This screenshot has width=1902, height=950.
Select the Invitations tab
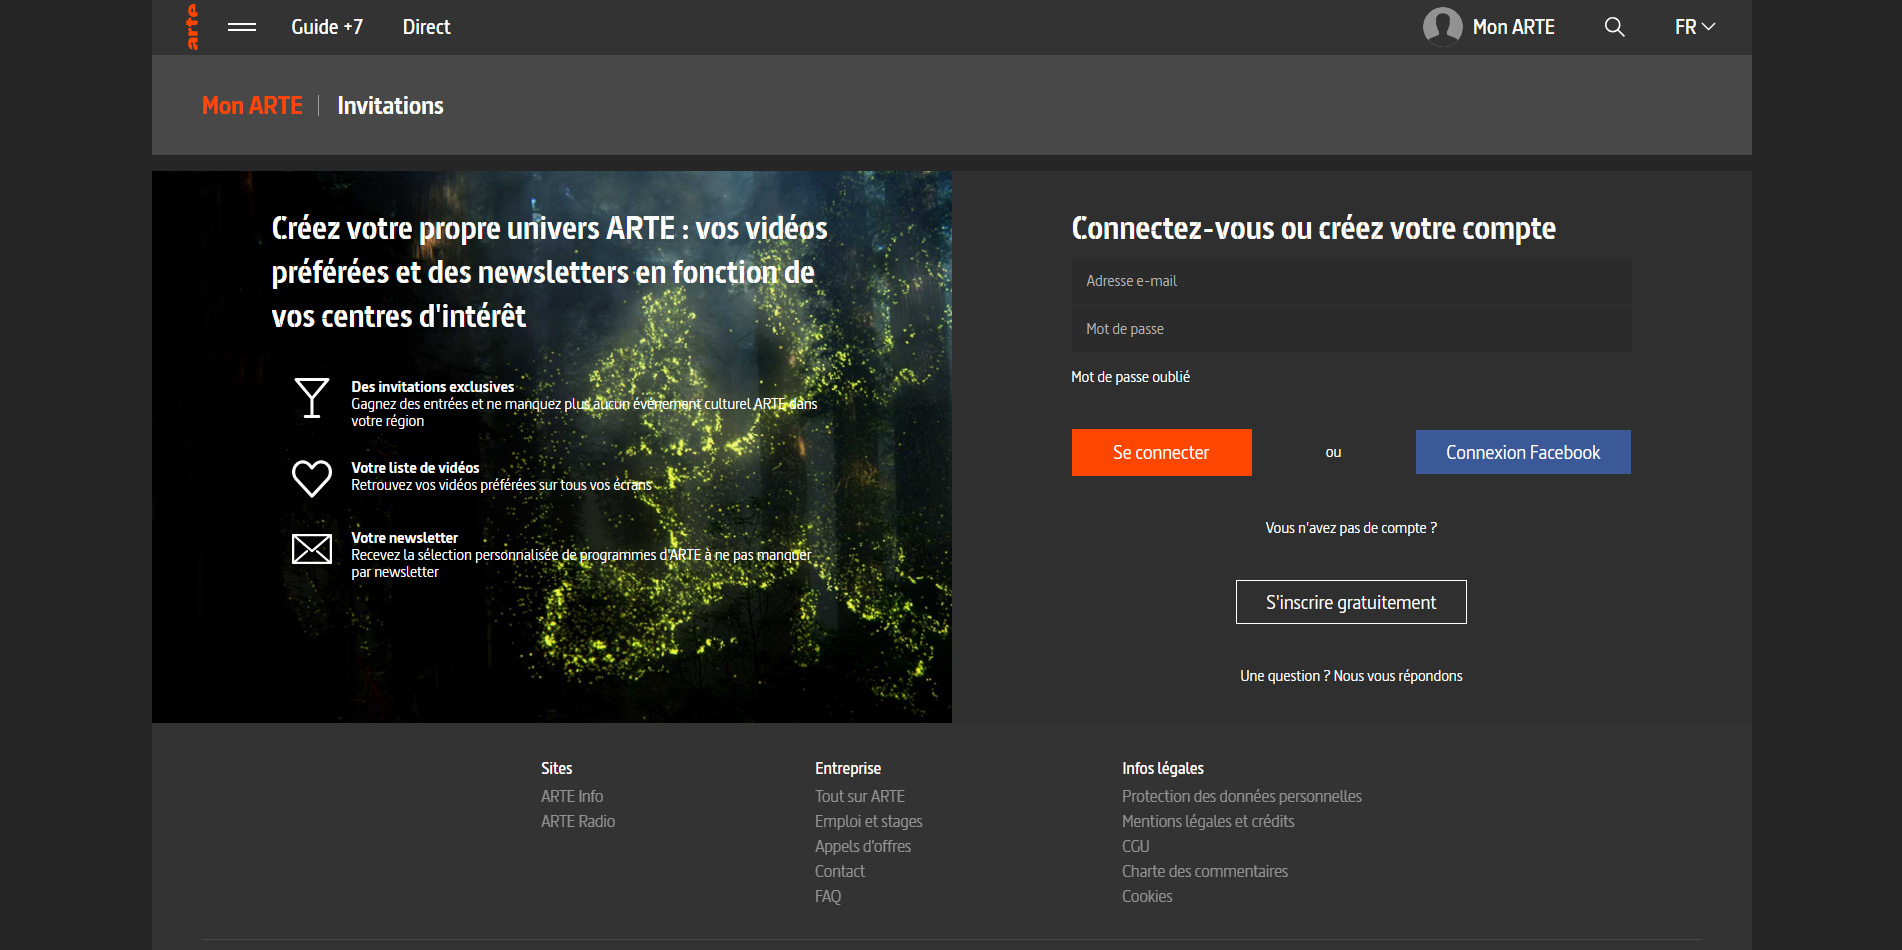[390, 105]
